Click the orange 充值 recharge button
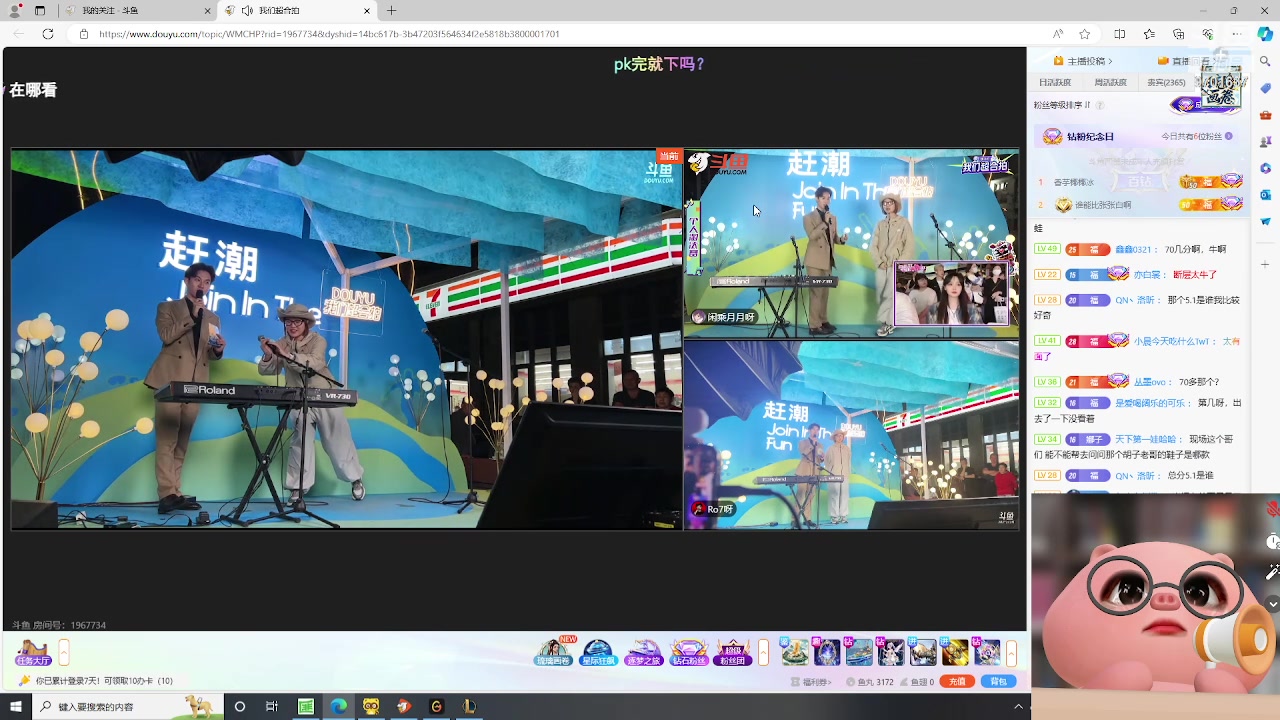 (x=957, y=681)
